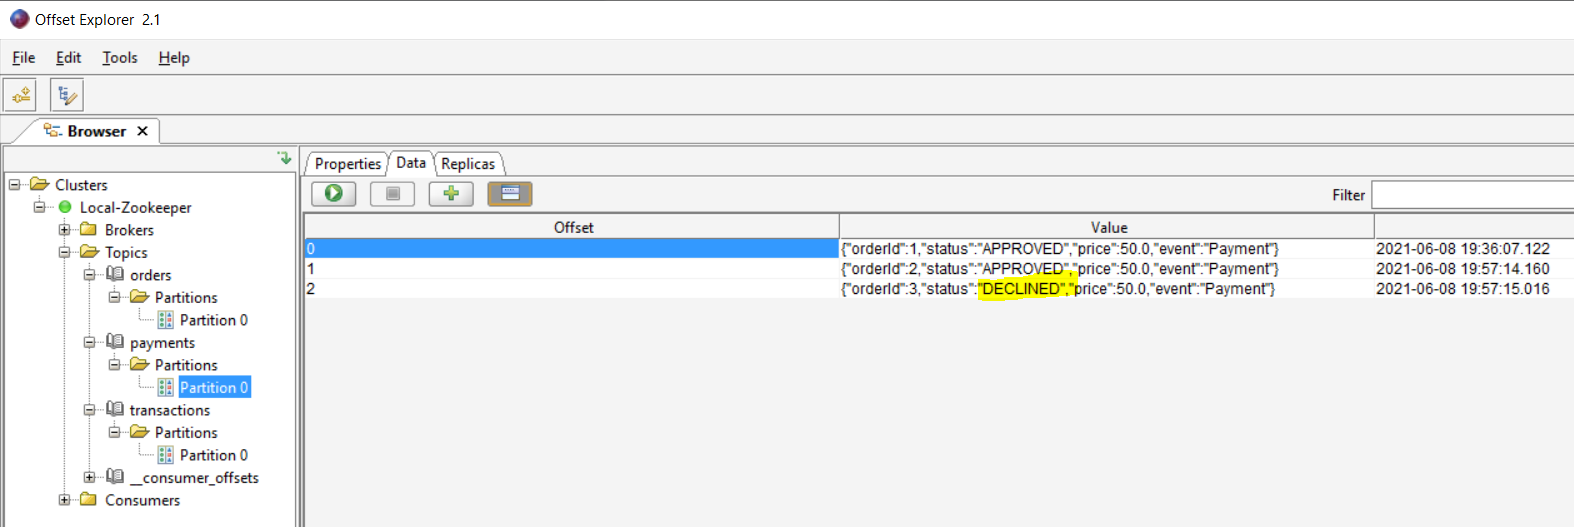The image size is (1574, 527).
Task: Select Partitions label under transactions
Action: (x=186, y=432)
